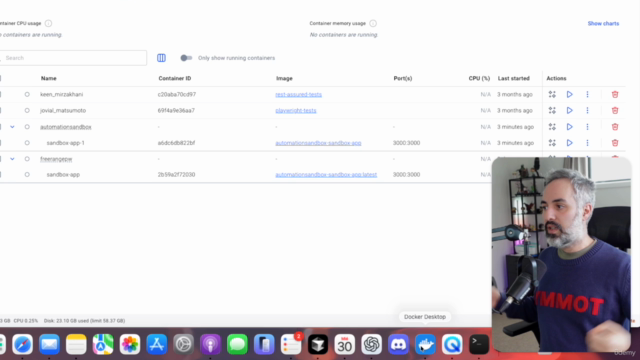Image resolution: width=640 pixels, height=360 pixels.
Task: Start the sandbox-app-1 container with play icon
Action: pos(569,143)
